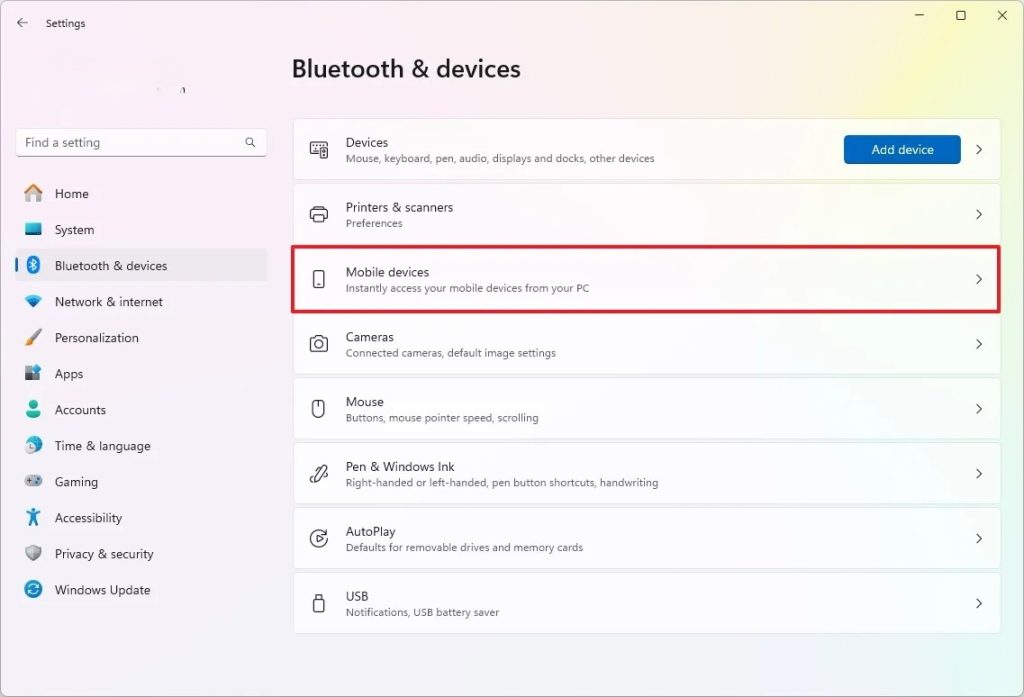The height and width of the screenshot is (697, 1024).
Task: Click the search magnifier icon
Action: (250, 143)
